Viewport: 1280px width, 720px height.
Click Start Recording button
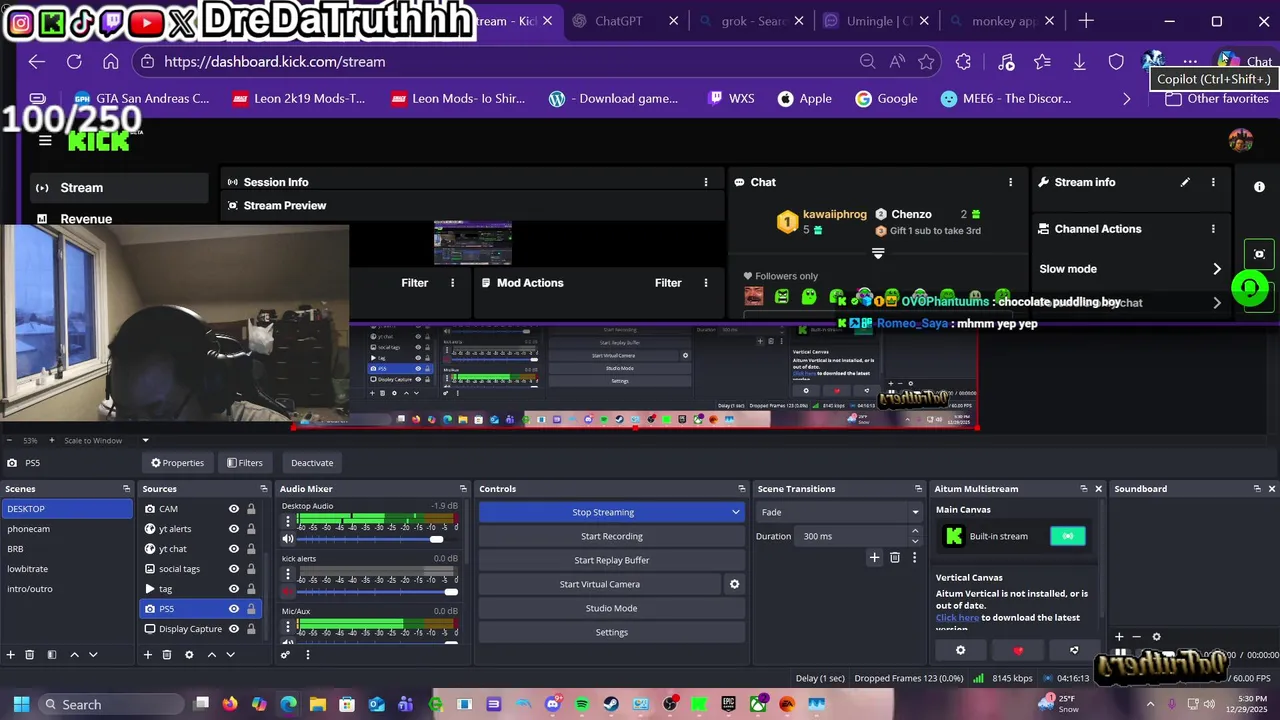coord(612,536)
